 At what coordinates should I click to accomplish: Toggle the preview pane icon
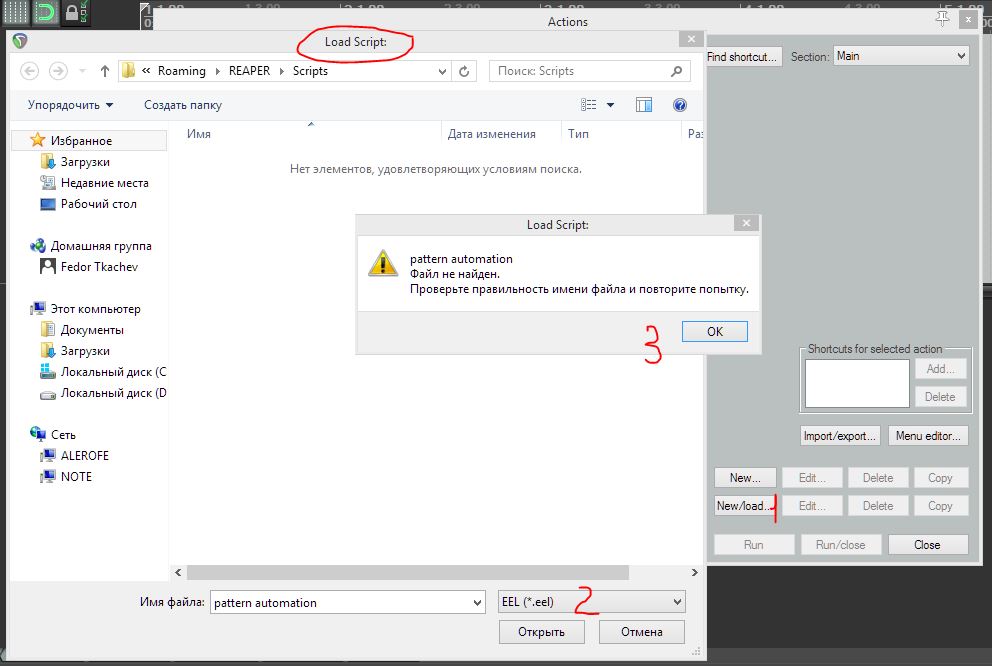tap(643, 105)
